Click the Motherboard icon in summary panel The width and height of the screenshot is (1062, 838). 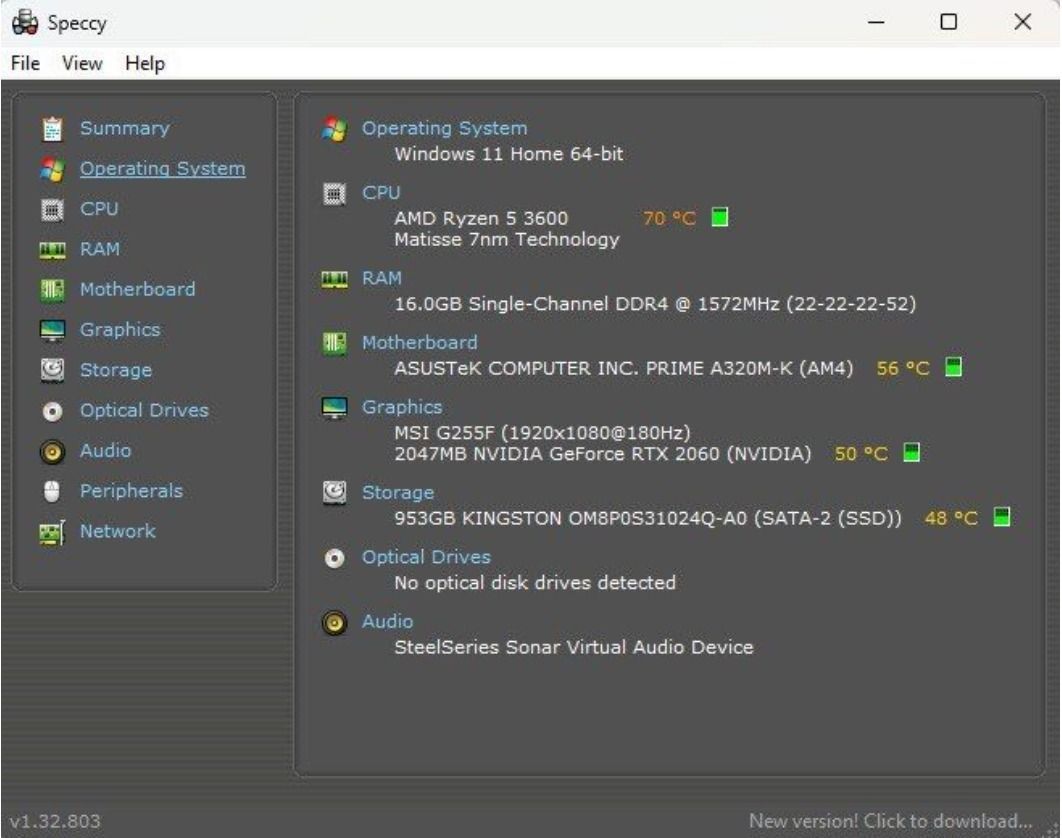coord(335,343)
